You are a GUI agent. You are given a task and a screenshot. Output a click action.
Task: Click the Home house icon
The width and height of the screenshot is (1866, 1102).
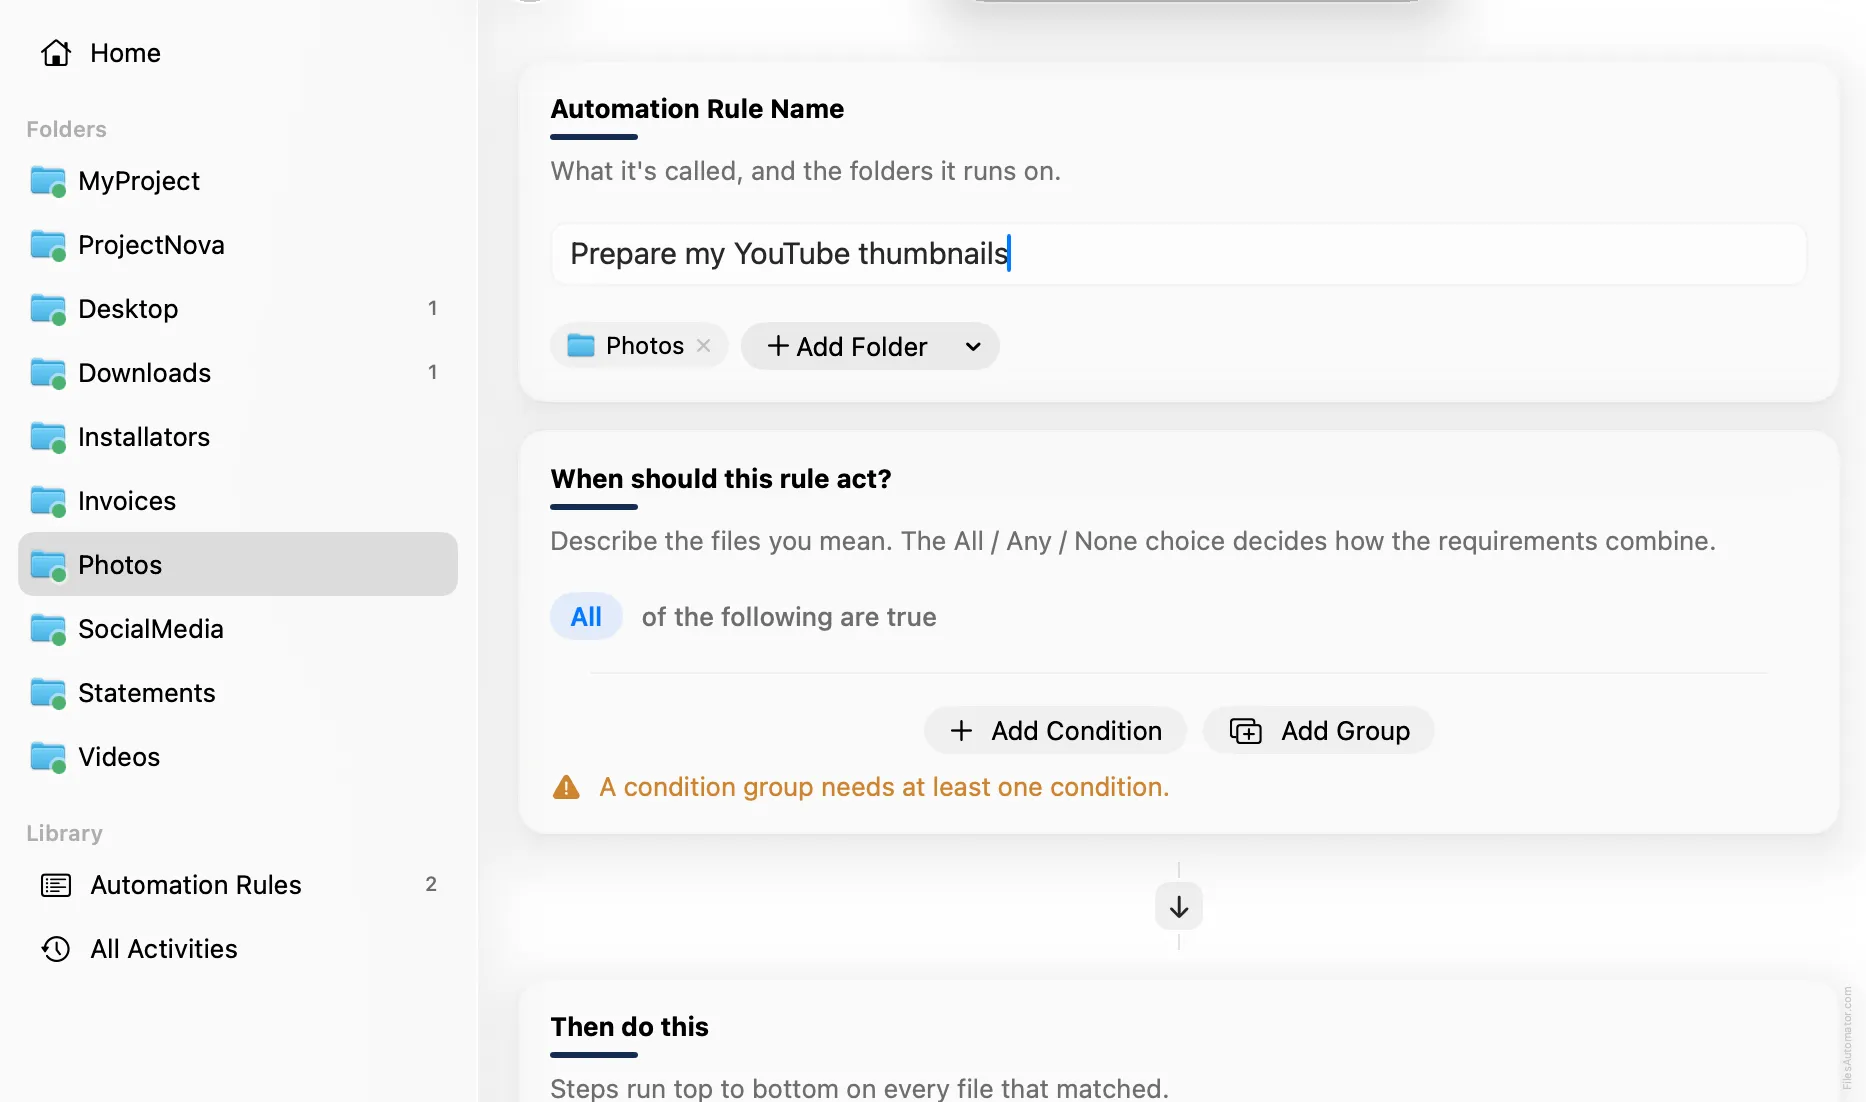point(56,53)
